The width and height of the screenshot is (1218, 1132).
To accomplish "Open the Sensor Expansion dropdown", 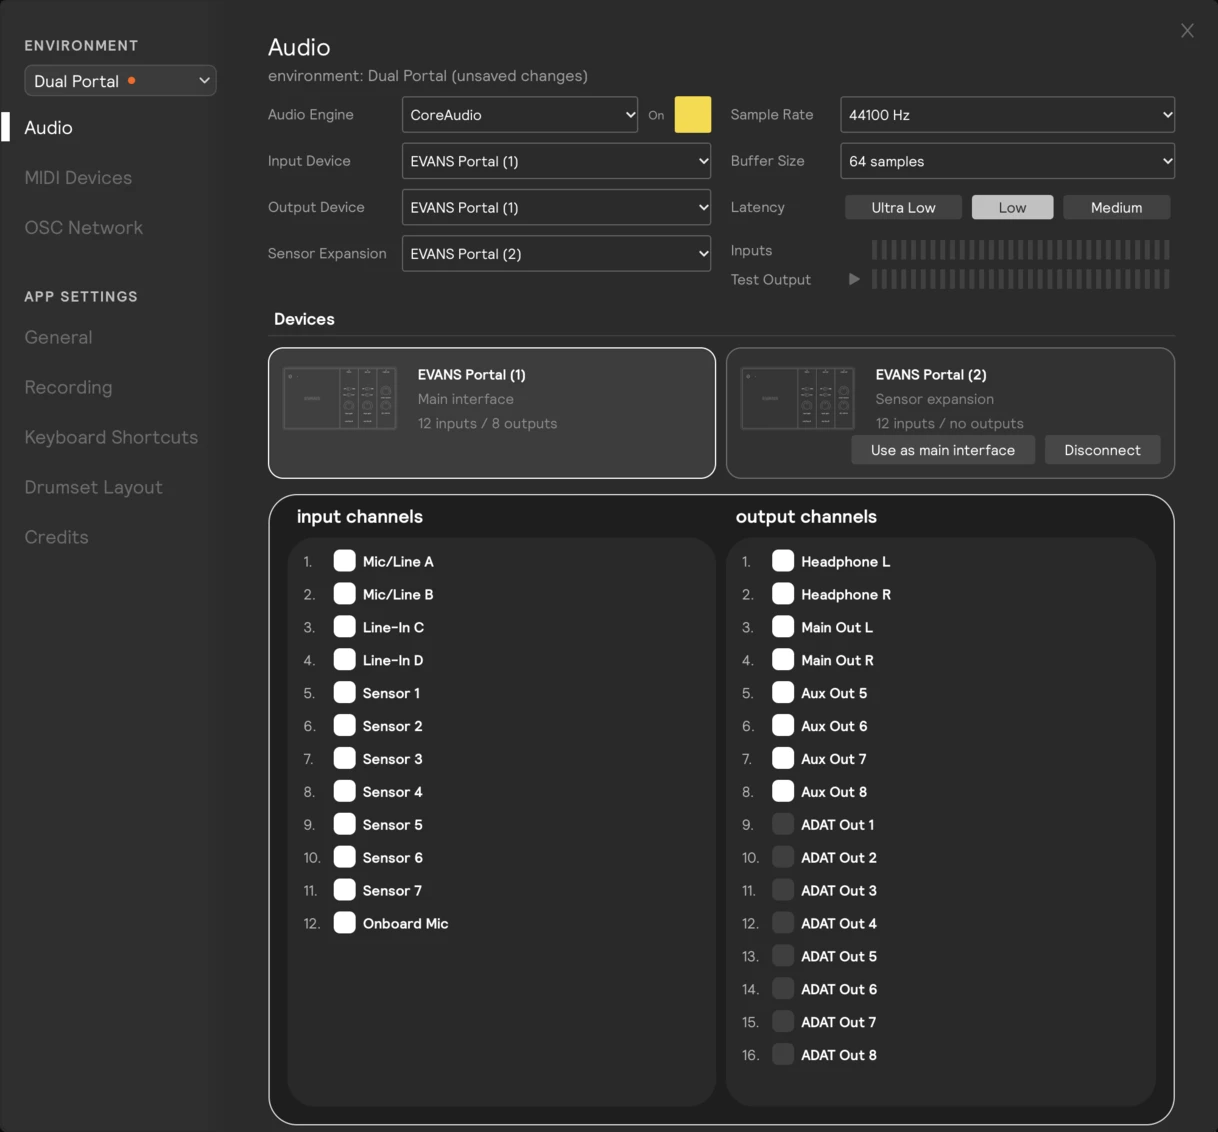I will (556, 253).
